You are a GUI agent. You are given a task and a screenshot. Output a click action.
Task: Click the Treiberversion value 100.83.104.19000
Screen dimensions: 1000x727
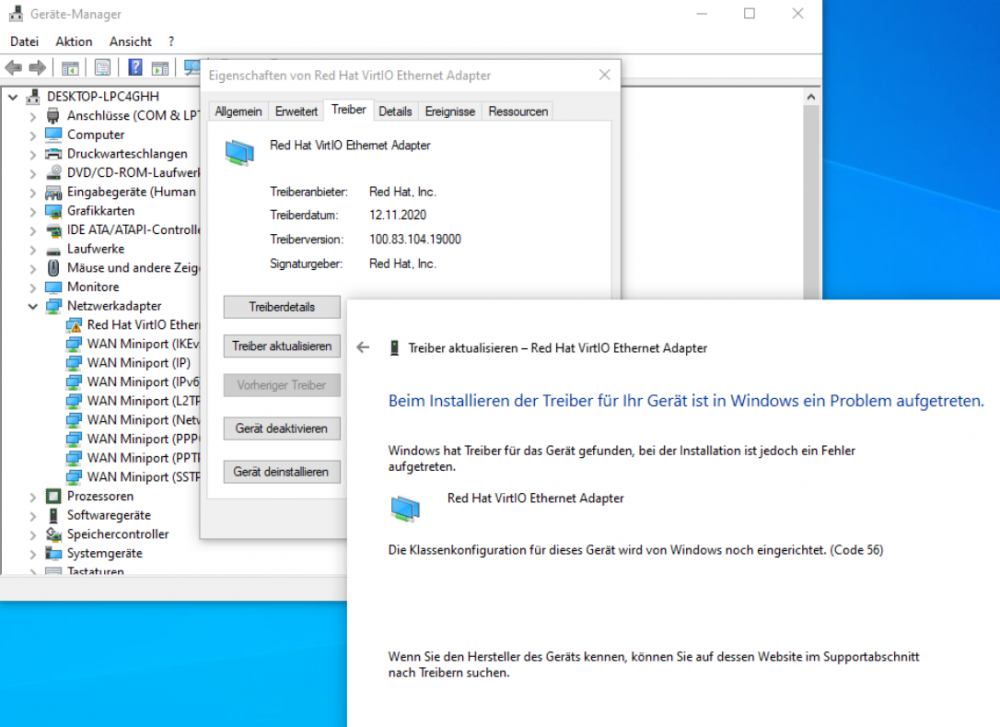415,239
